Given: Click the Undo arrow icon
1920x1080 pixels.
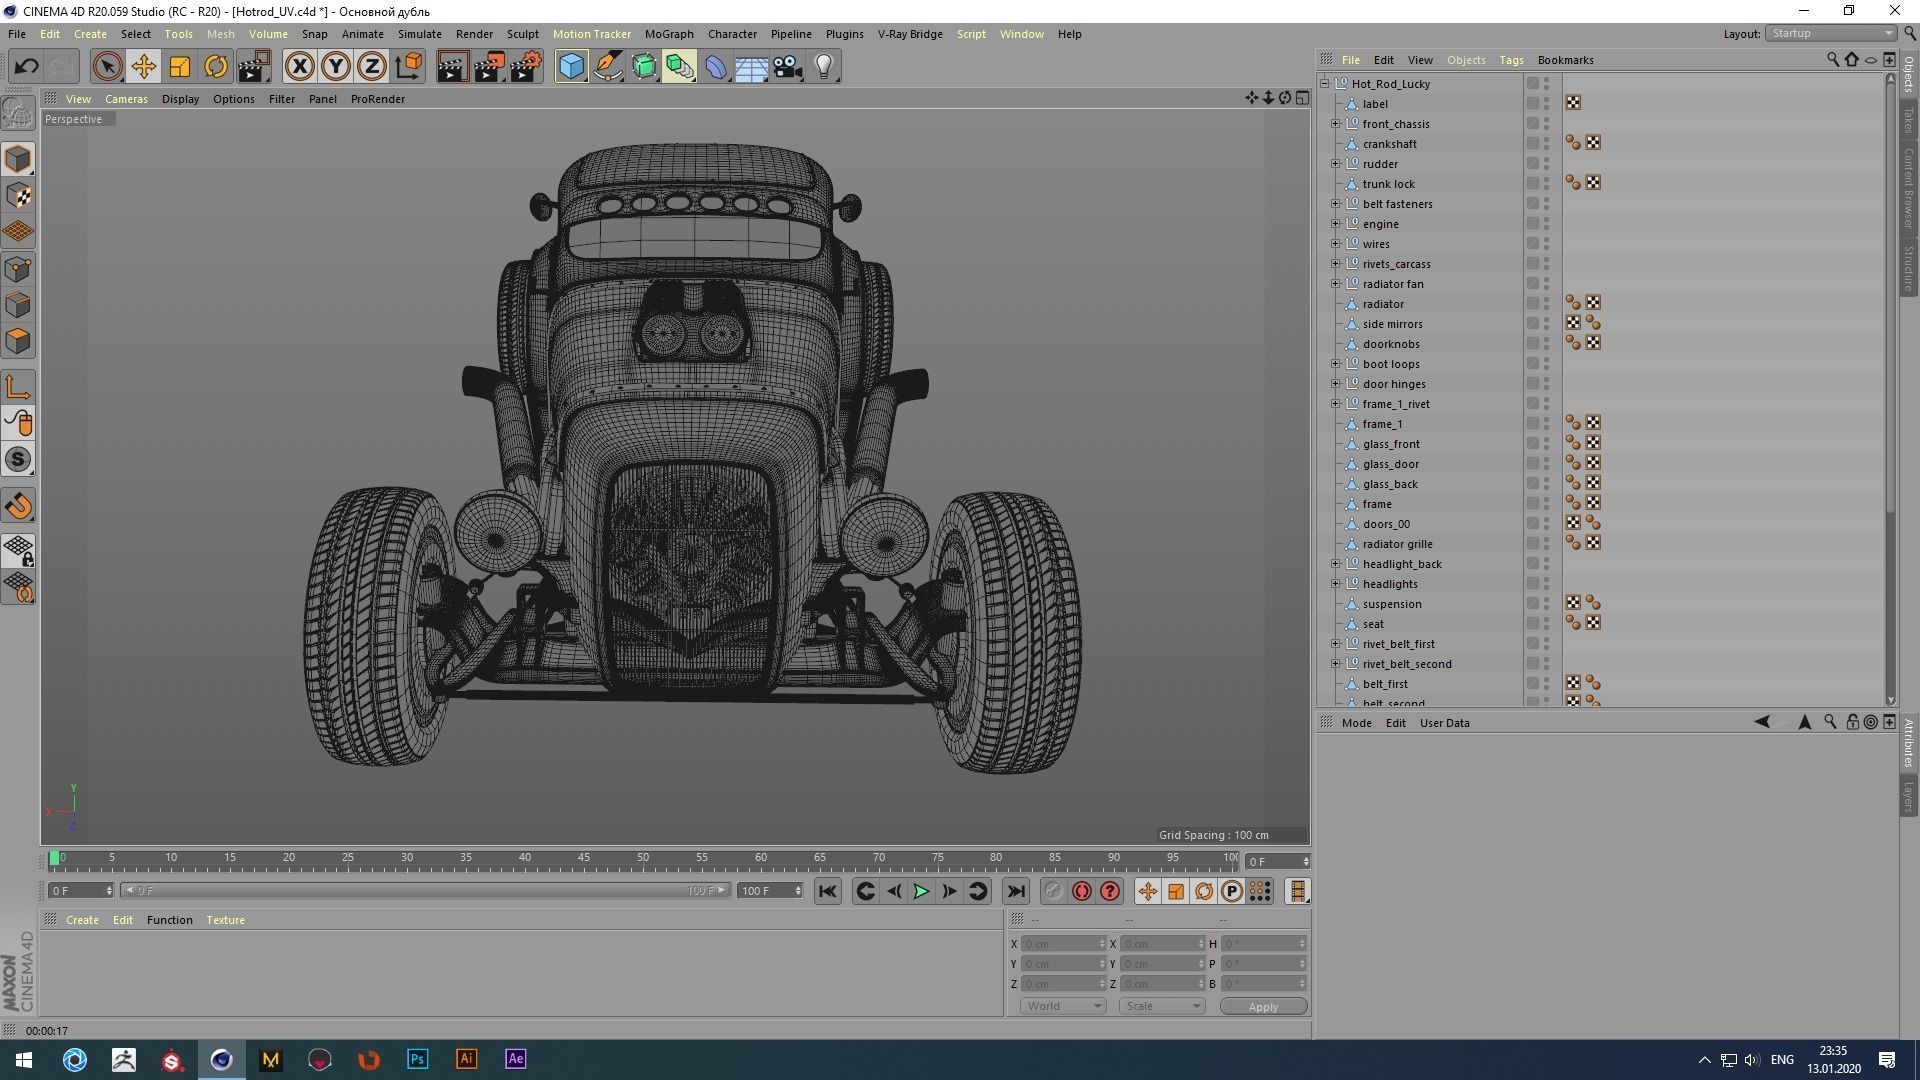Looking at the screenshot, I should pyautogui.click(x=27, y=67).
